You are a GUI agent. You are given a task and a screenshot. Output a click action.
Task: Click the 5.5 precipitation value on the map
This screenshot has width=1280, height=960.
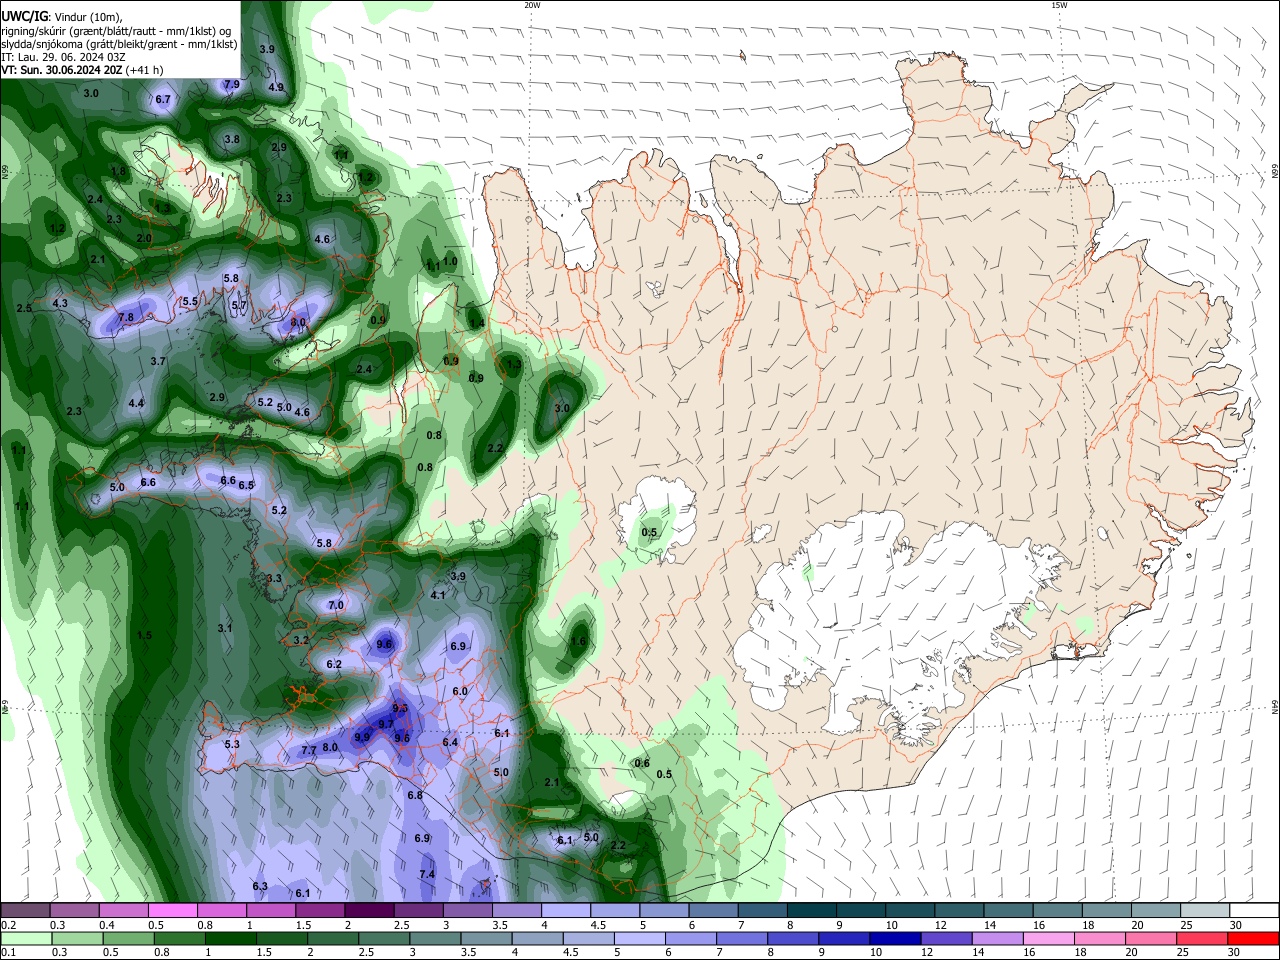click(x=189, y=301)
